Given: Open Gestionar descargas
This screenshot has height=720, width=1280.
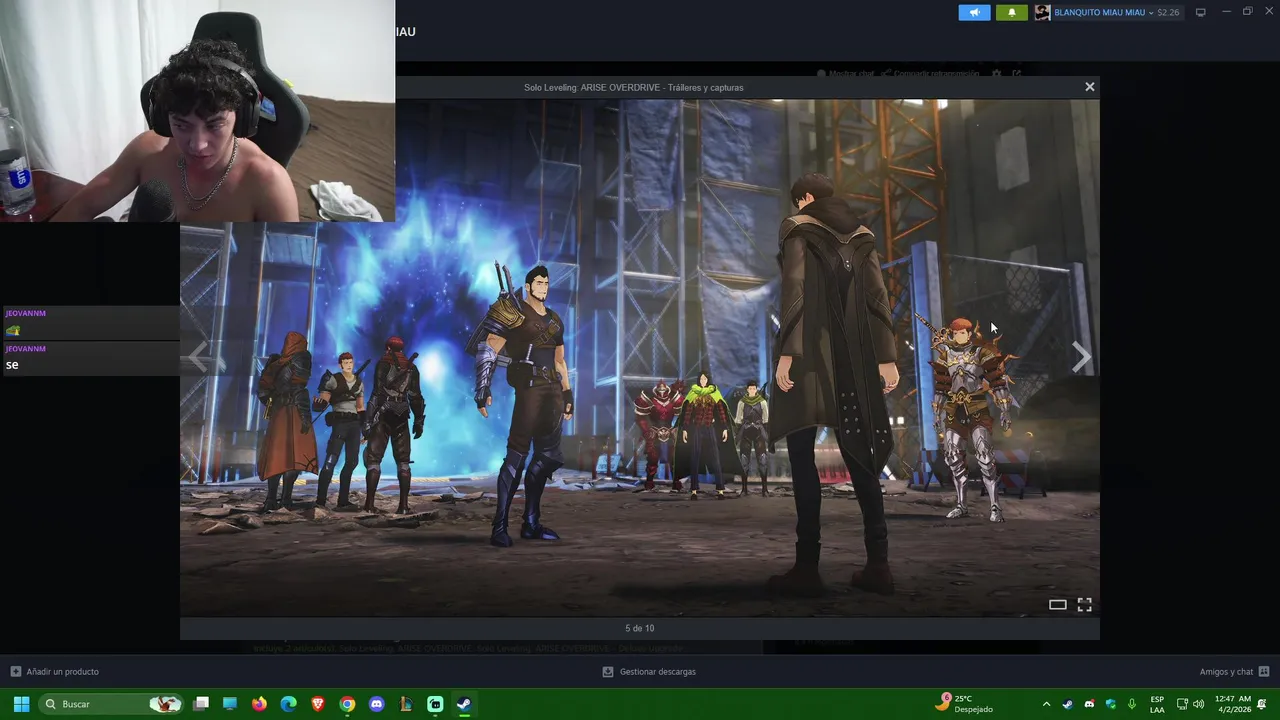Looking at the screenshot, I should 649,672.
